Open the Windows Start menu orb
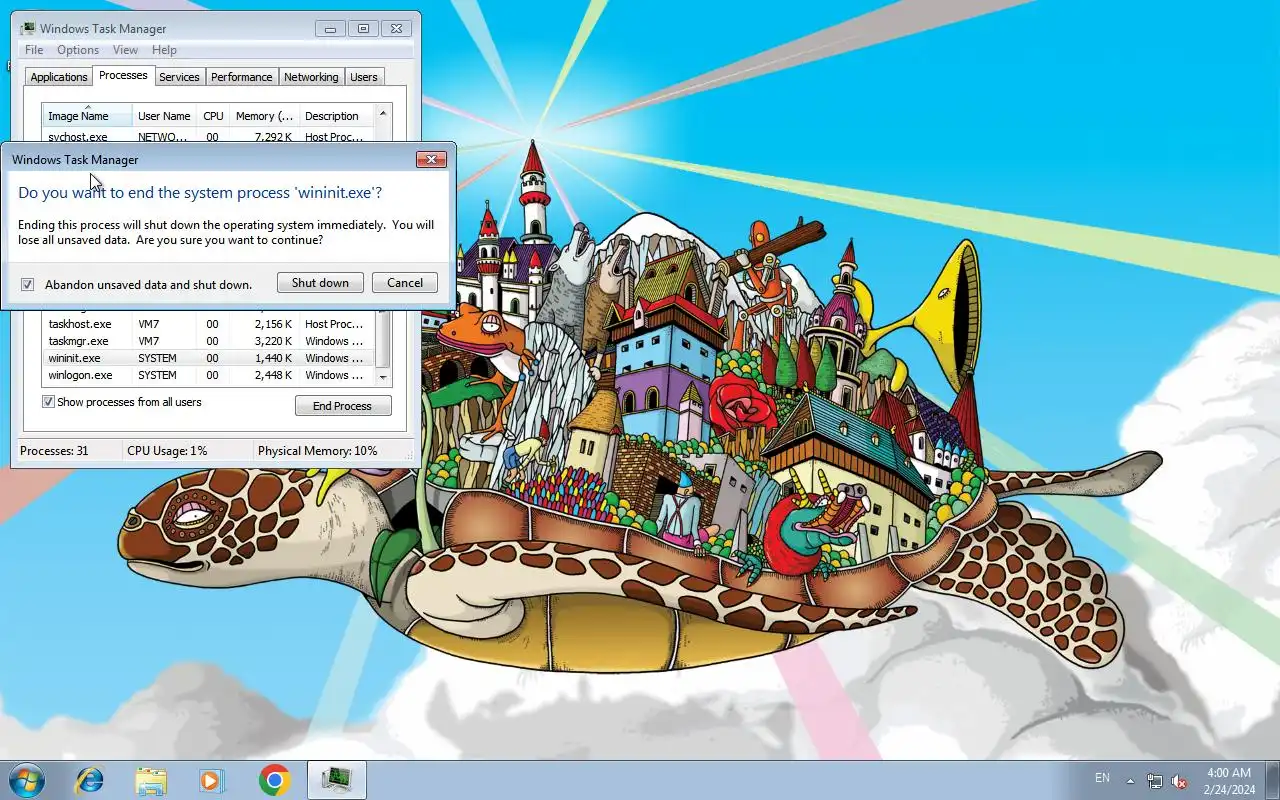The width and height of the screenshot is (1280, 800). pos(27,779)
